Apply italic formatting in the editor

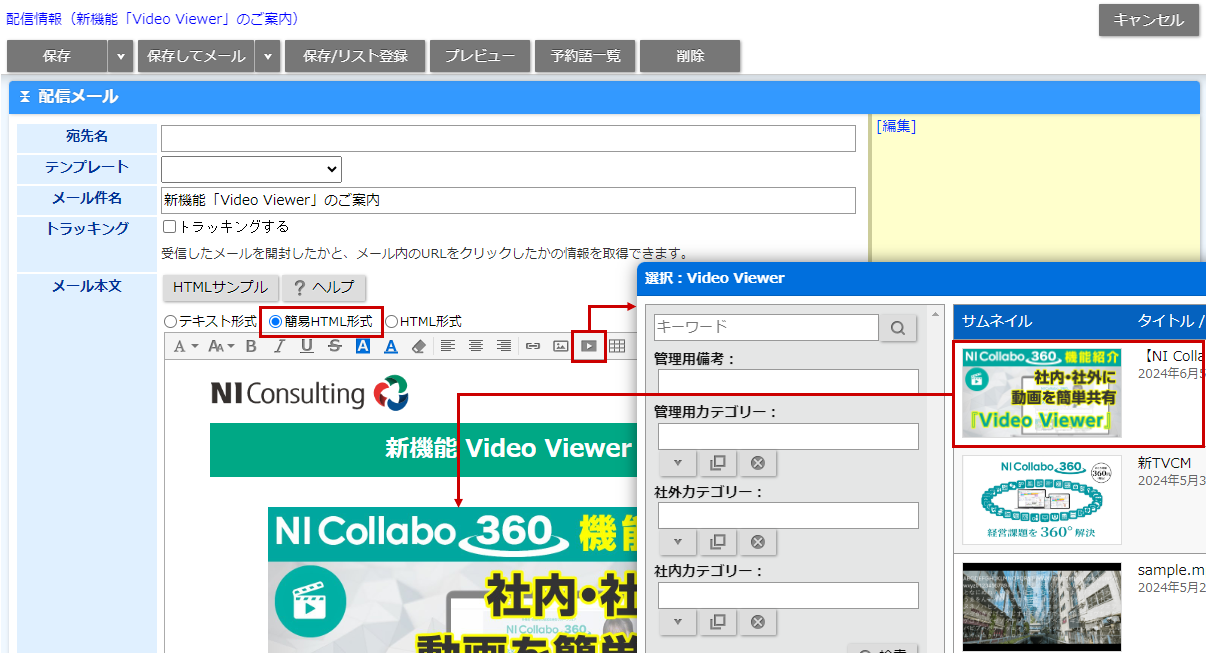[x=279, y=346]
